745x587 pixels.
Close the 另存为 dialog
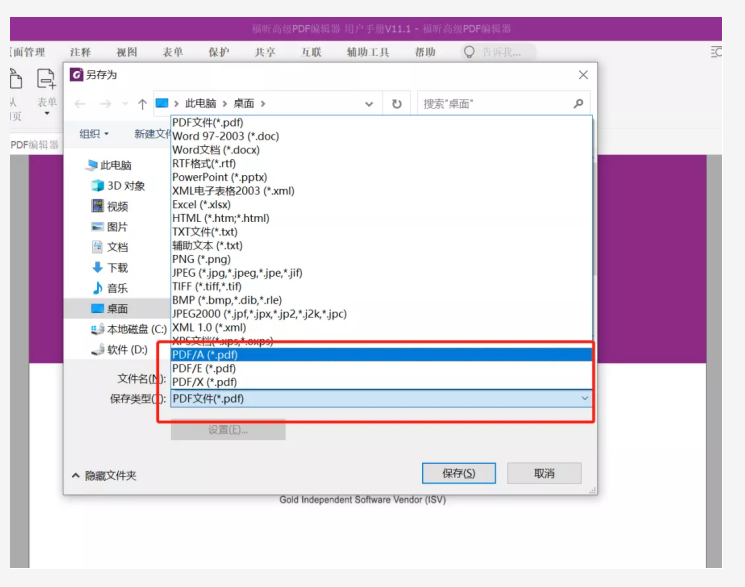point(583,75)
